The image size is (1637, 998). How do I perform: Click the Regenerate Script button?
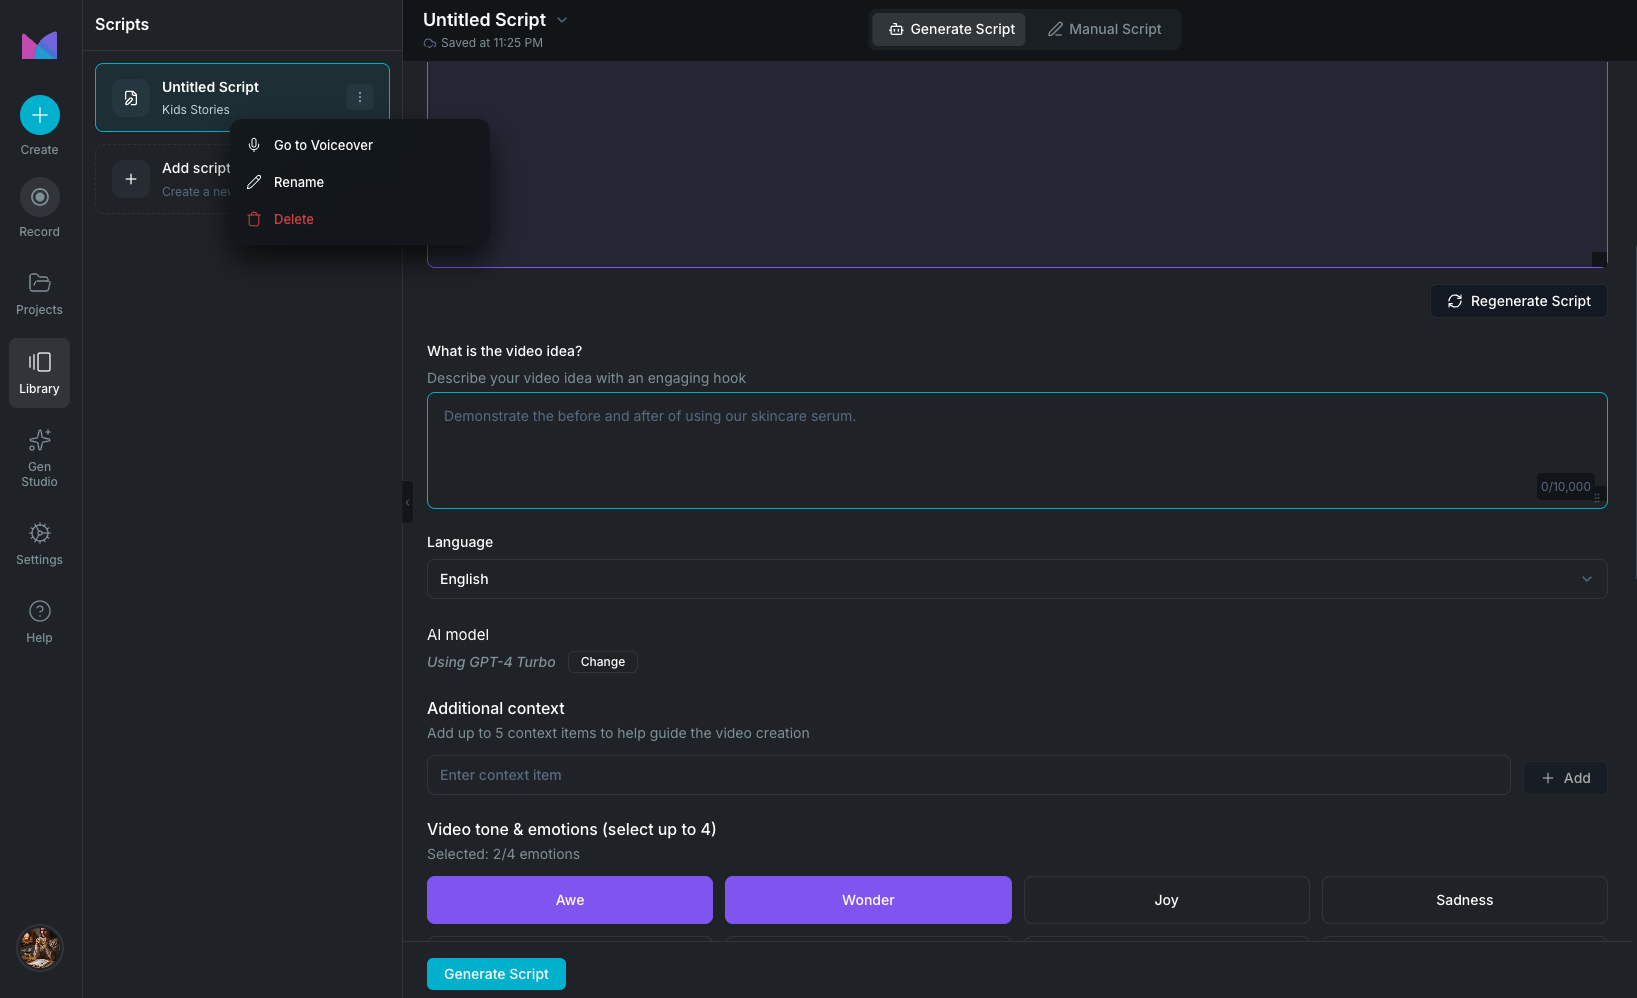click(x=1518, y=300)
